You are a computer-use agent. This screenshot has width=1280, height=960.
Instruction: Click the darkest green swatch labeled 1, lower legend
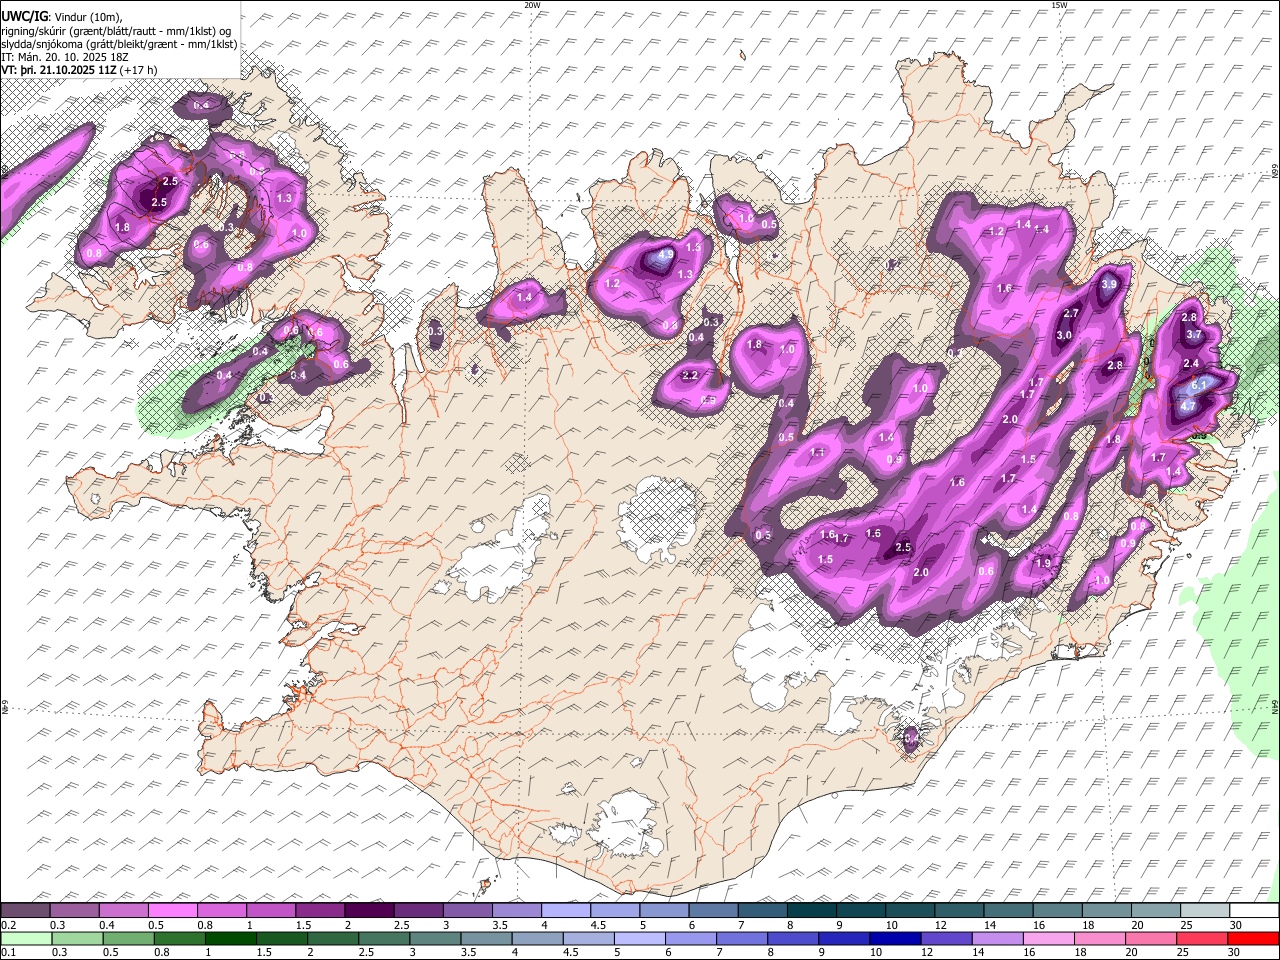[230, 938]
